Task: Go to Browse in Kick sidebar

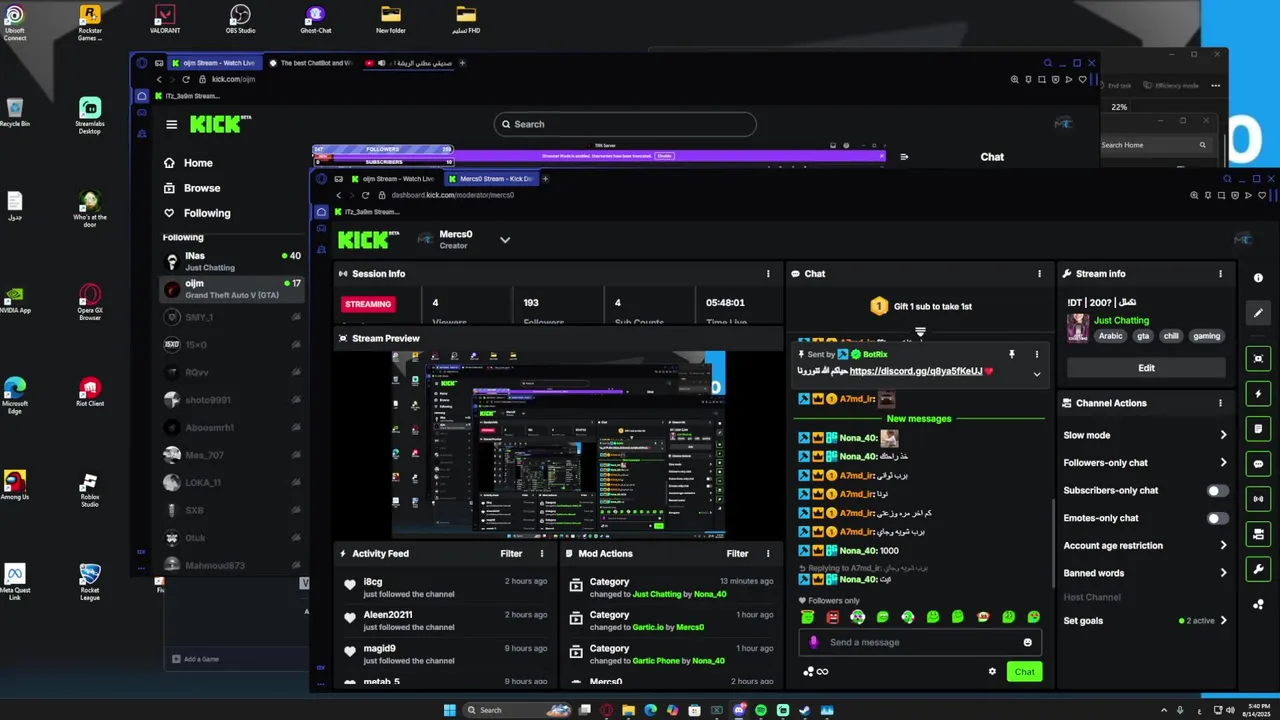Action: [201, 188]
